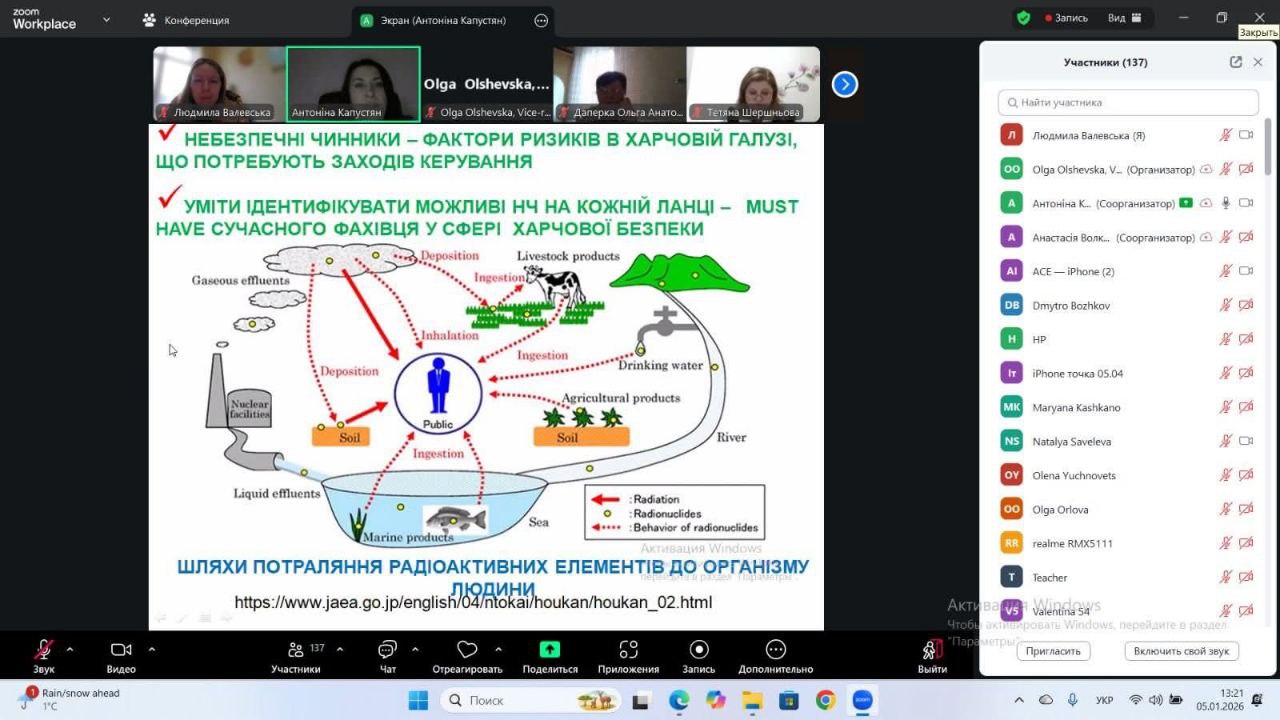Start recording with Запись toolbar icon
This screenshot has width=1280, height=720.
click(x=699, y=650)
